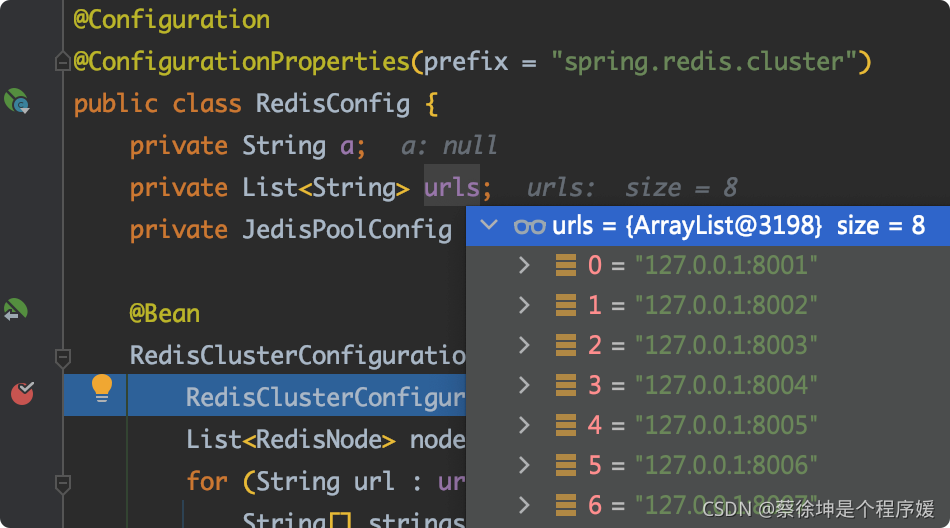Expand element 1 "127.0.0.1:8002"

524,305
